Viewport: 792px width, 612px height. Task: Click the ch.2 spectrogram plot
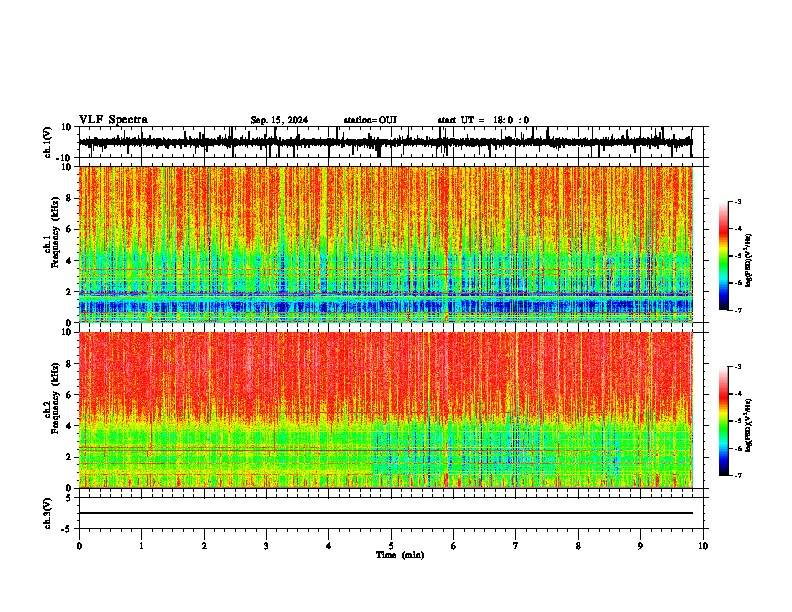coord(386,410)
